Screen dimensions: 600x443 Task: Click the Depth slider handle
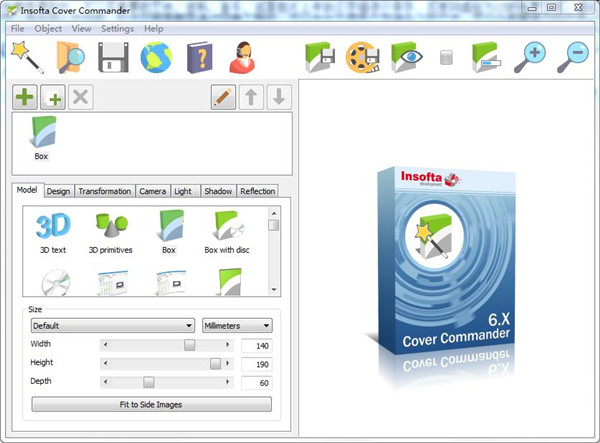click(149, 382)
